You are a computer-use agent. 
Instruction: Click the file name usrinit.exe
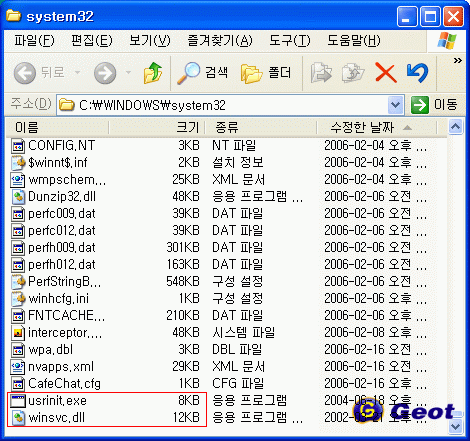click(57, 401)
